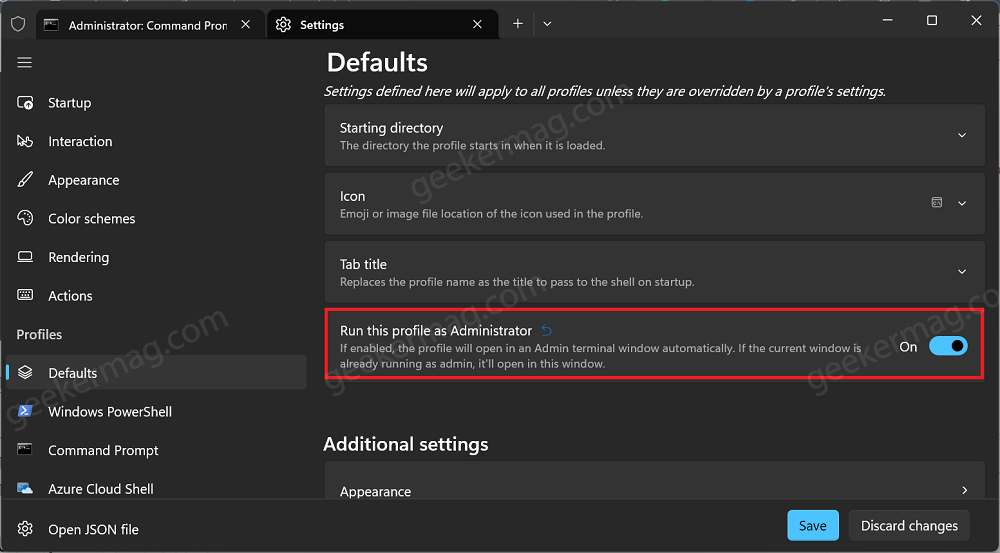Viewport: 1000px width, 553px height.
Task: Click the Rendering monitor icon
Action: 25,257
